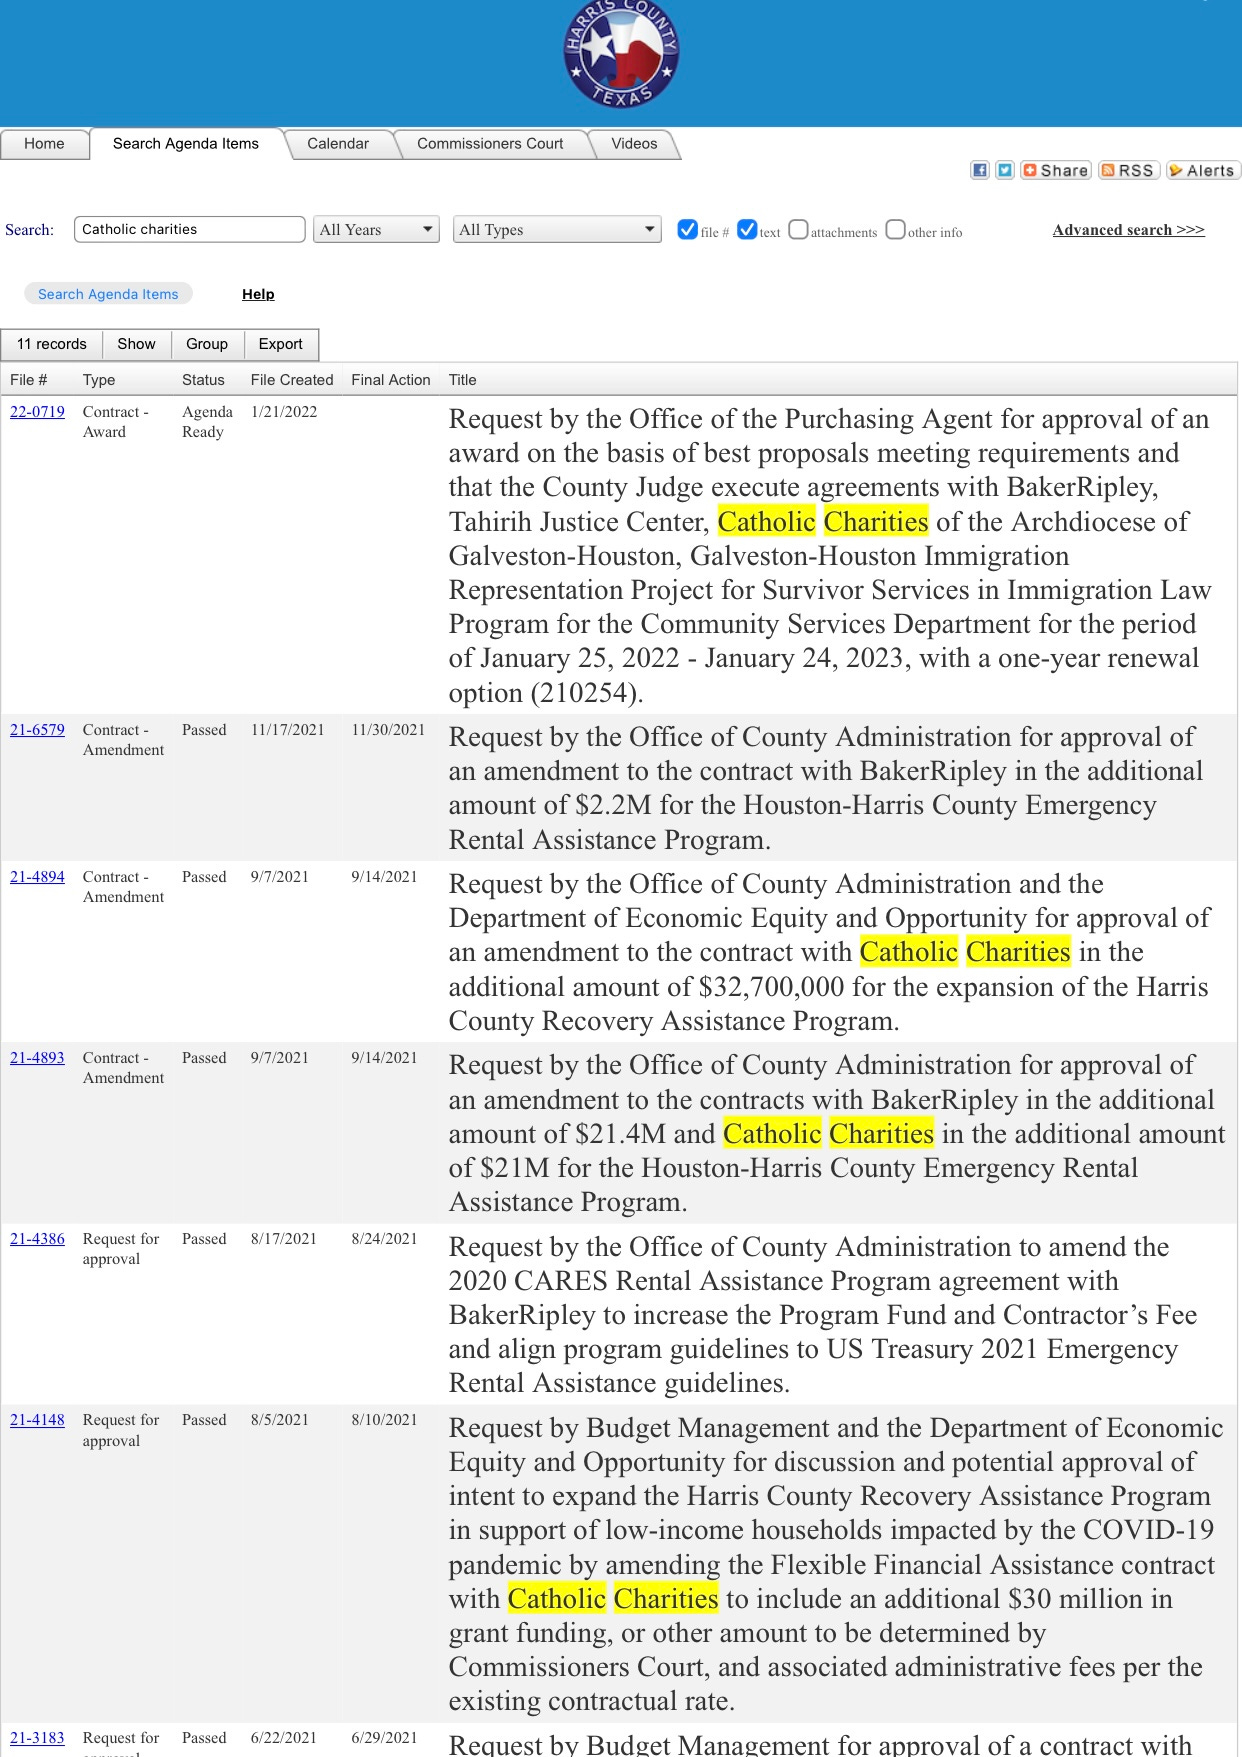1242x1757 pixels.
Task: Click the '8/24/2021' final action date
Action: pyautogui.click(x=384, y=1239)
